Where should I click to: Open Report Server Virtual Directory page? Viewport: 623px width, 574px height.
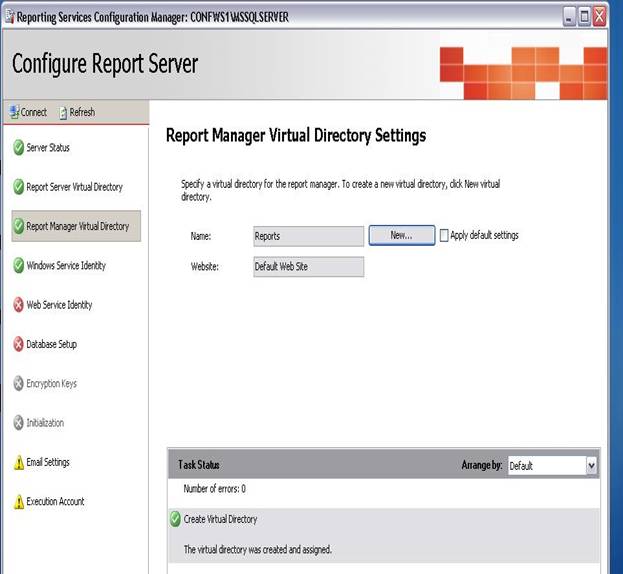(x=74, y=187)
